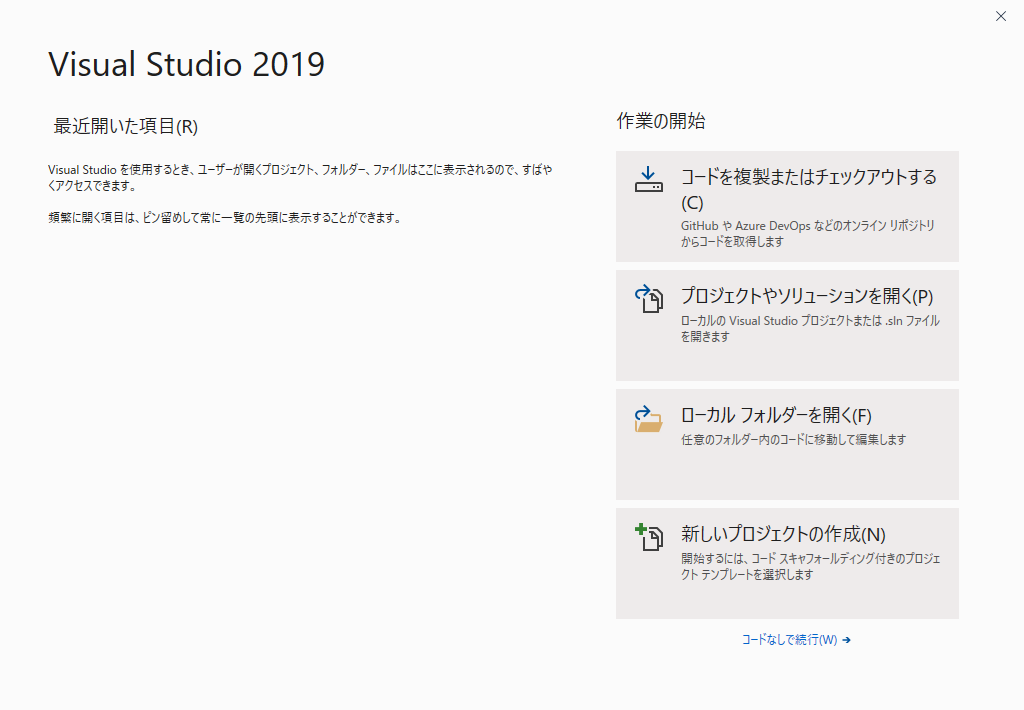Click the ローカルの Visual Studio プロジェクト description

coord(810,329)
